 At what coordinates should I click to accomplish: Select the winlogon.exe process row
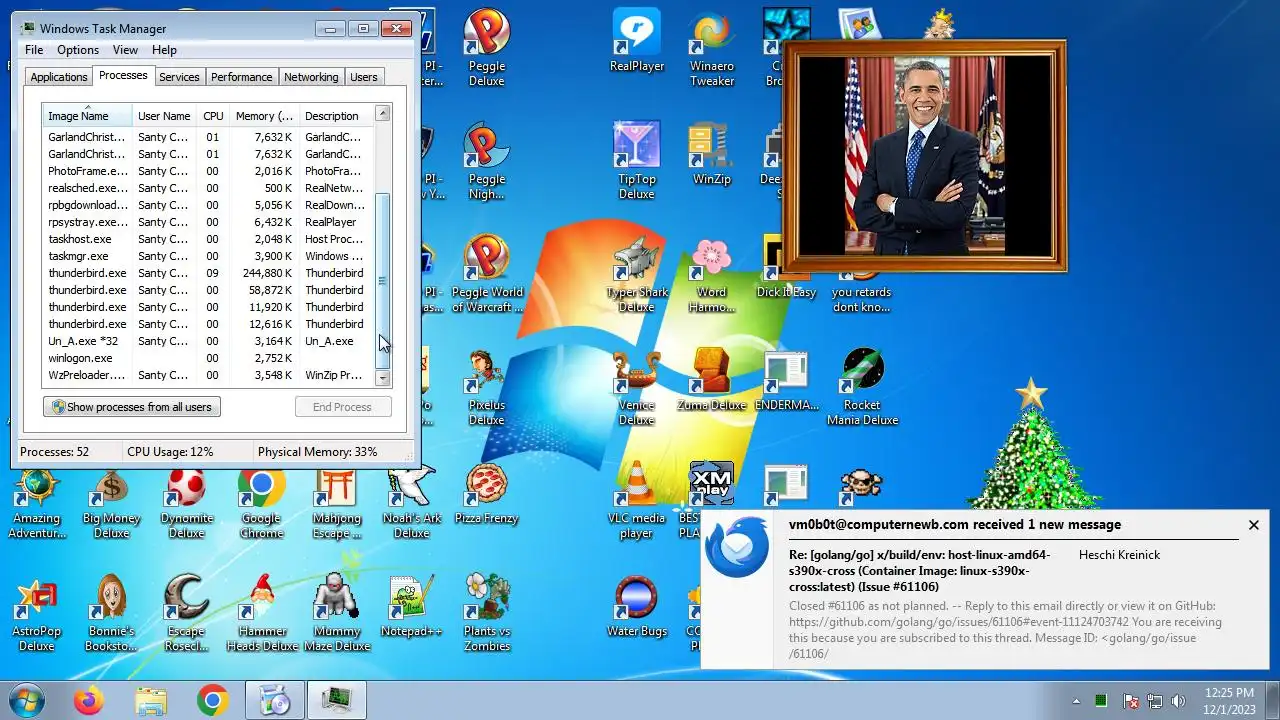[207, 358]
